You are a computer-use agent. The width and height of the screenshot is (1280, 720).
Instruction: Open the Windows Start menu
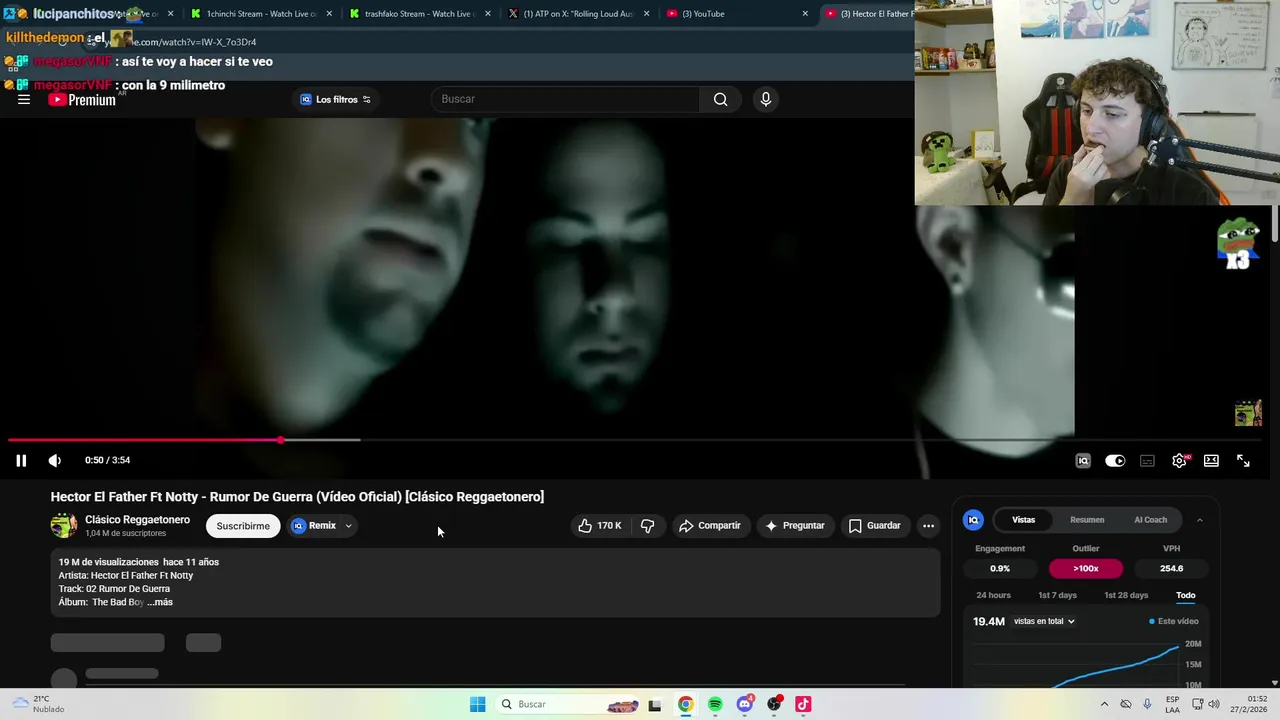[x=478, y=704]
